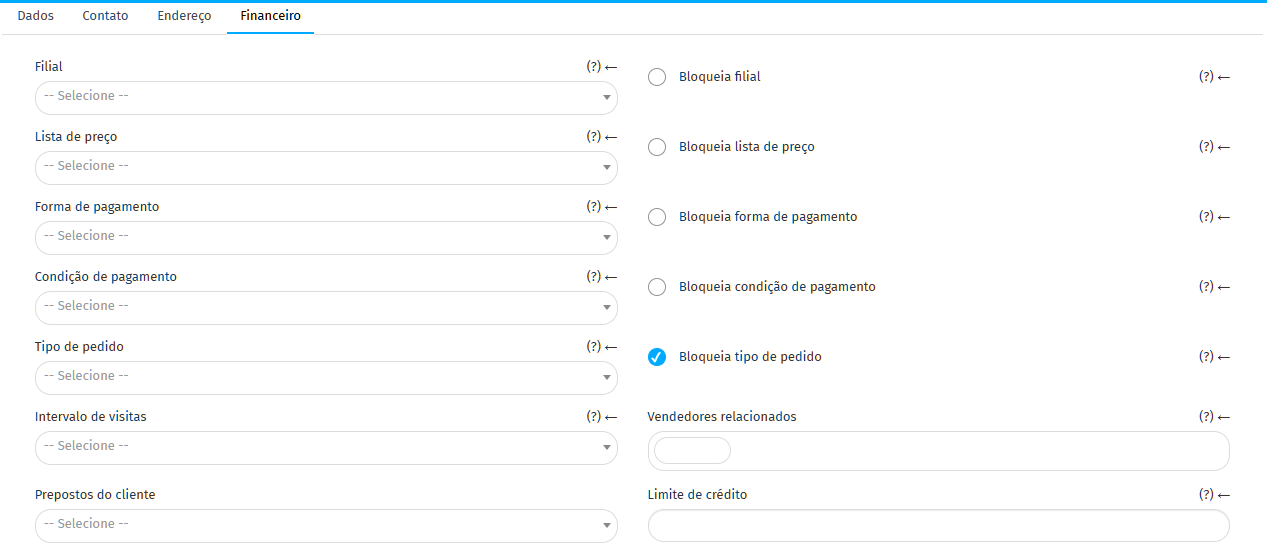1267x548 pixels.
Task: Click arrow icon beside Forma de pagamento help
Action: click(x=611, y=207)
